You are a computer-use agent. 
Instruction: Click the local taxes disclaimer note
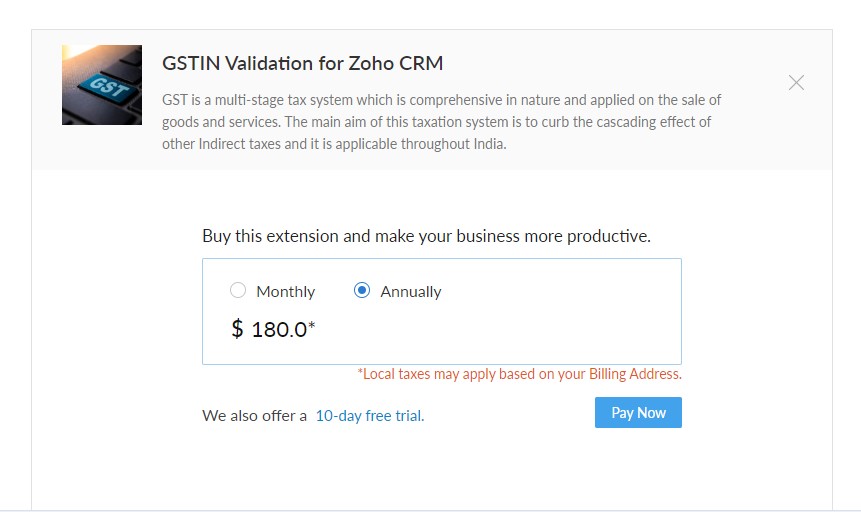[519, 375]
